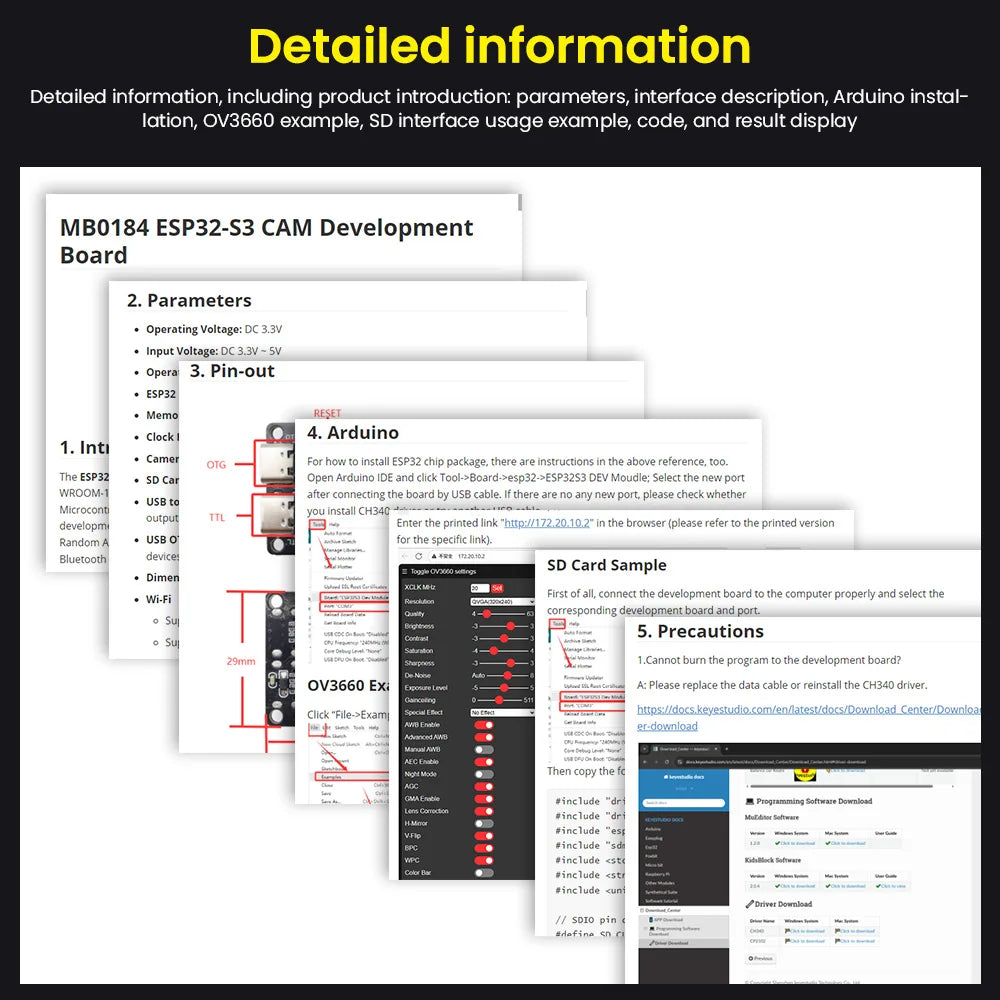Viewport: 1000px width, 1000px height.
Task: Open the docs.keyestudio.com download link
Action: point(809,717)
